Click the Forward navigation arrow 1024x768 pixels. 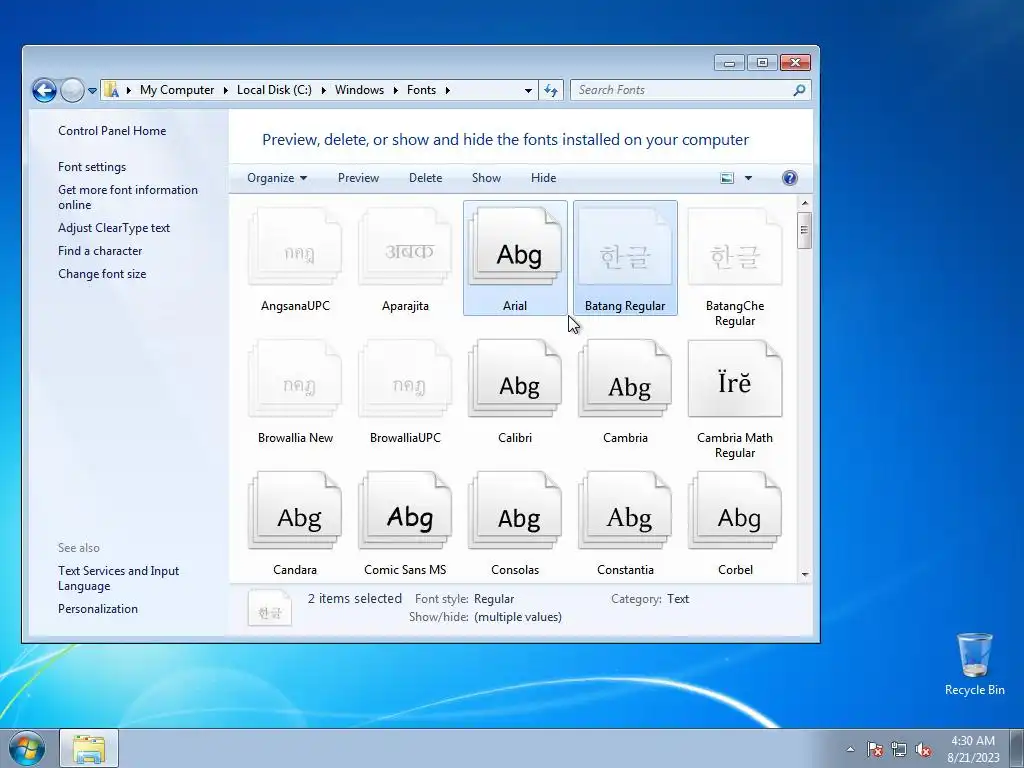pyautogui.click(x=72, y=90)
